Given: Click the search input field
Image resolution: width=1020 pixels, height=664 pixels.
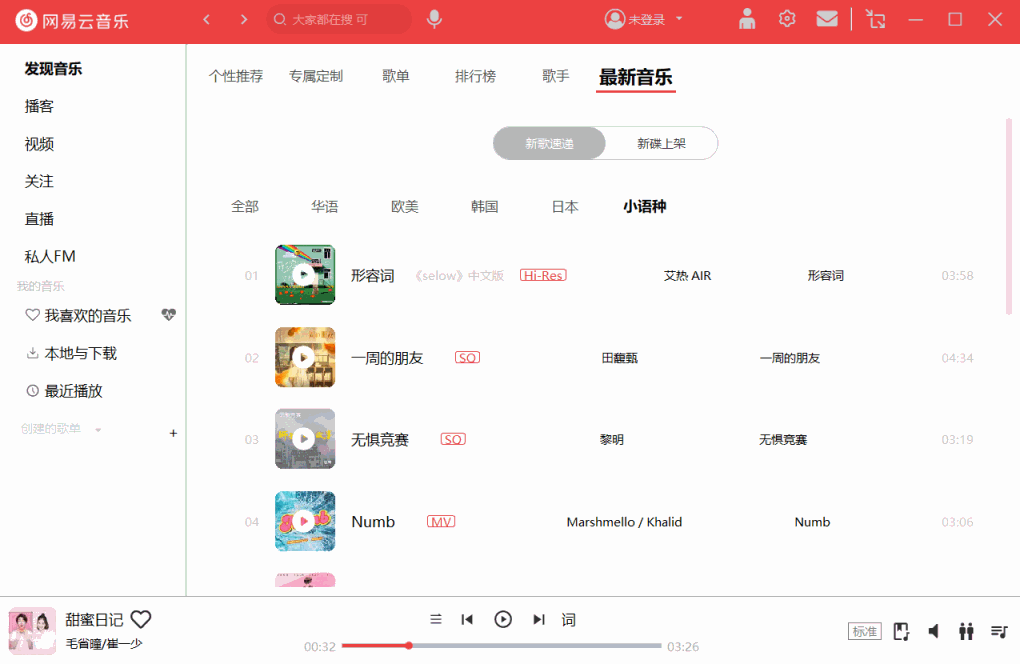Looking at the screenshot, I should pyautogui.click(x=339, y=20).
